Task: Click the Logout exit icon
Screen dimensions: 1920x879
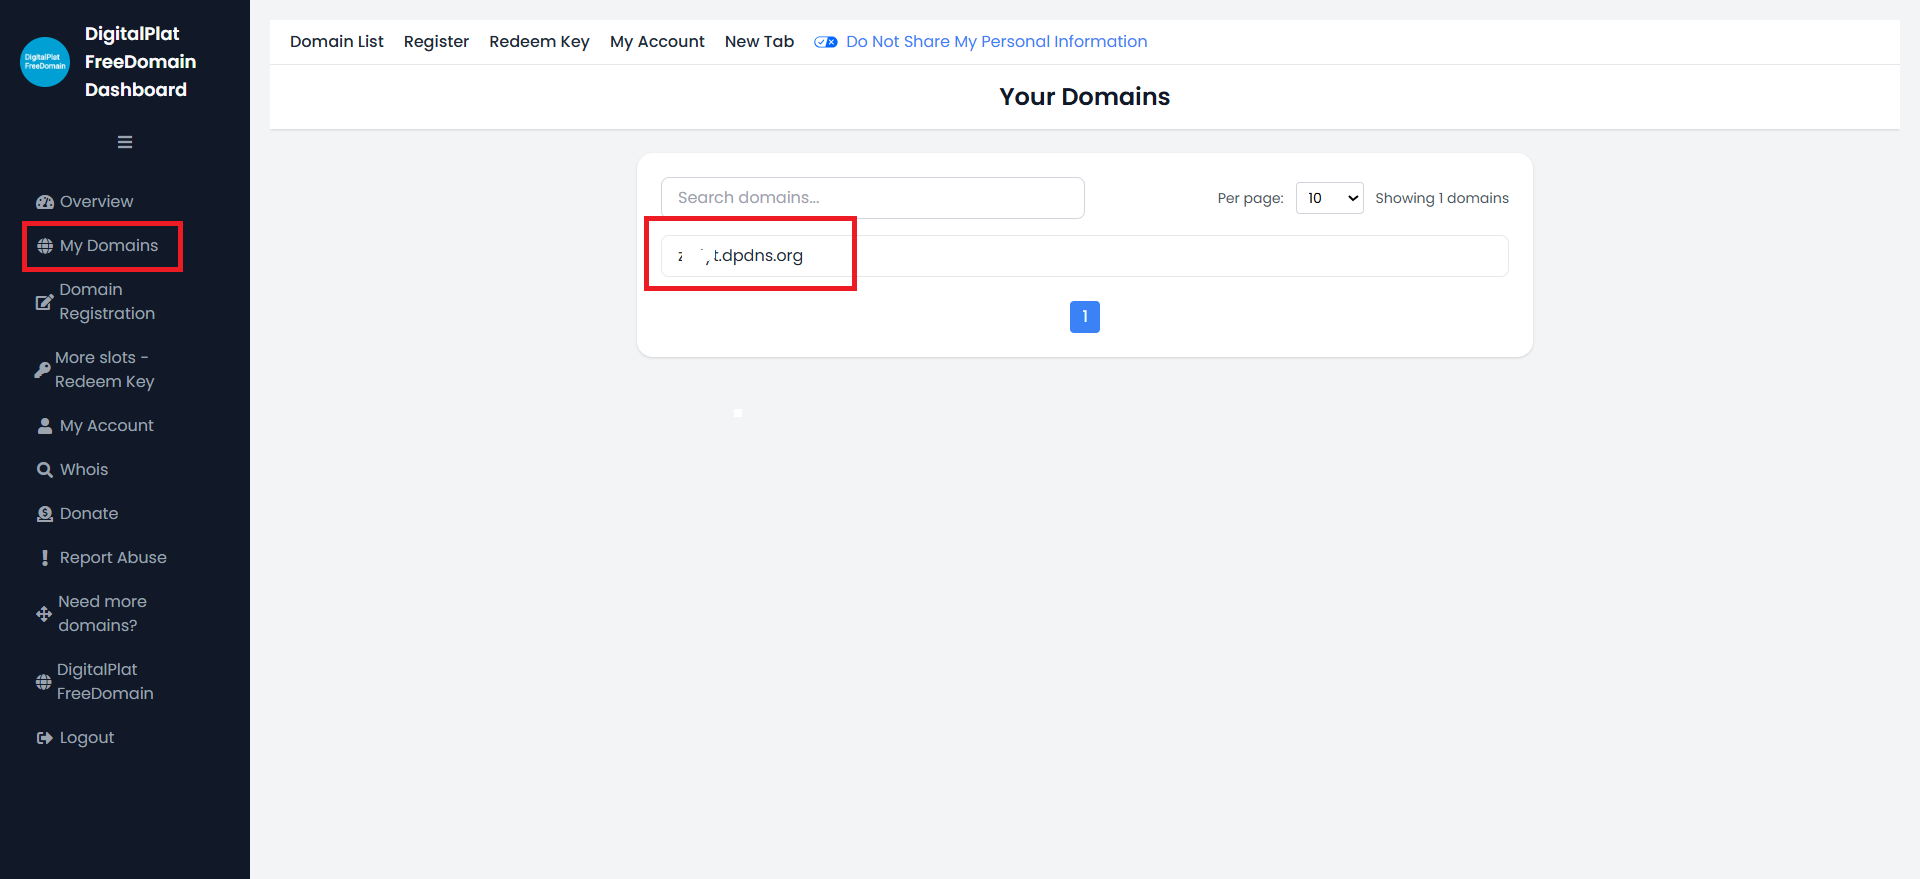Action: pos(45,738)
